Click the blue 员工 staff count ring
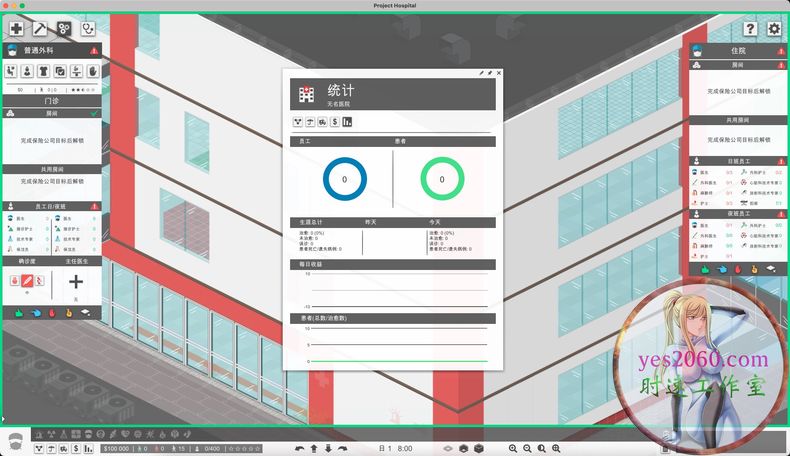Viewport: 790px width, 456px height. click(x=344, y=179)
